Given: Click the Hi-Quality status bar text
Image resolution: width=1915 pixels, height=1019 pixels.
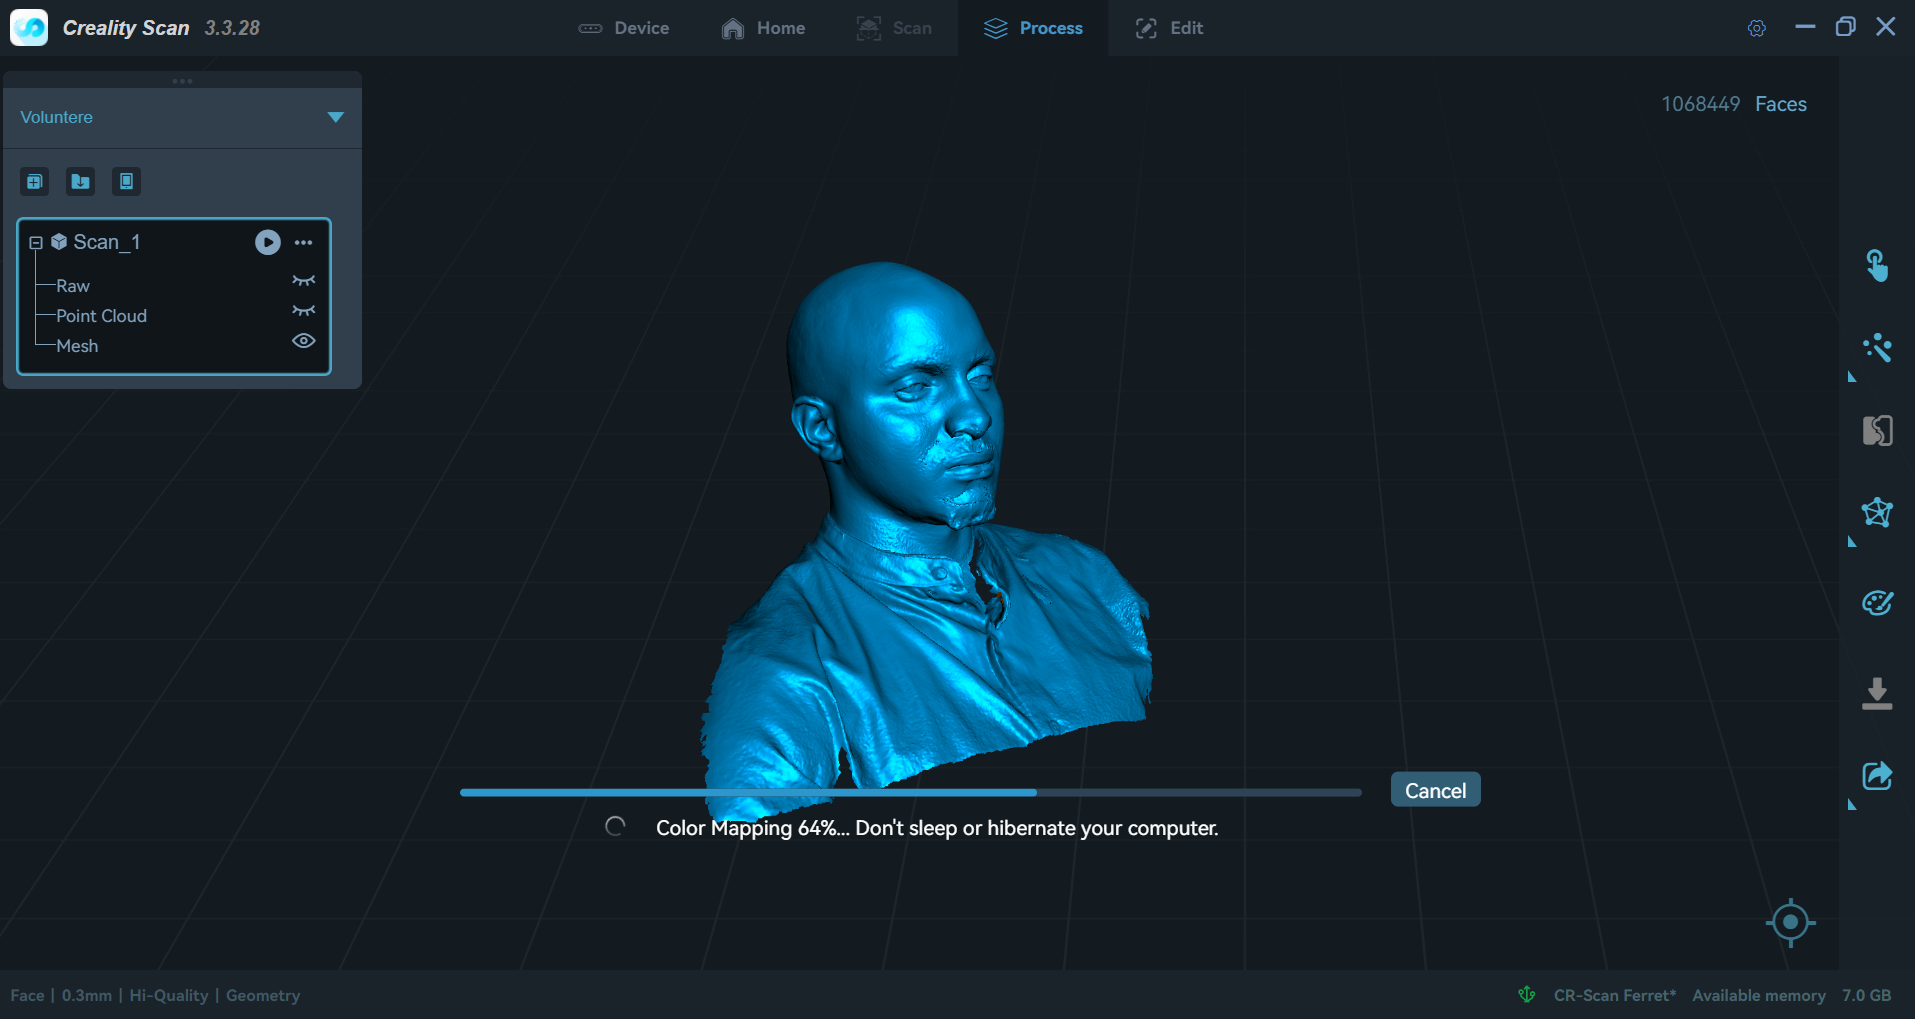Looking at the screenshot, I should point(168,995).
